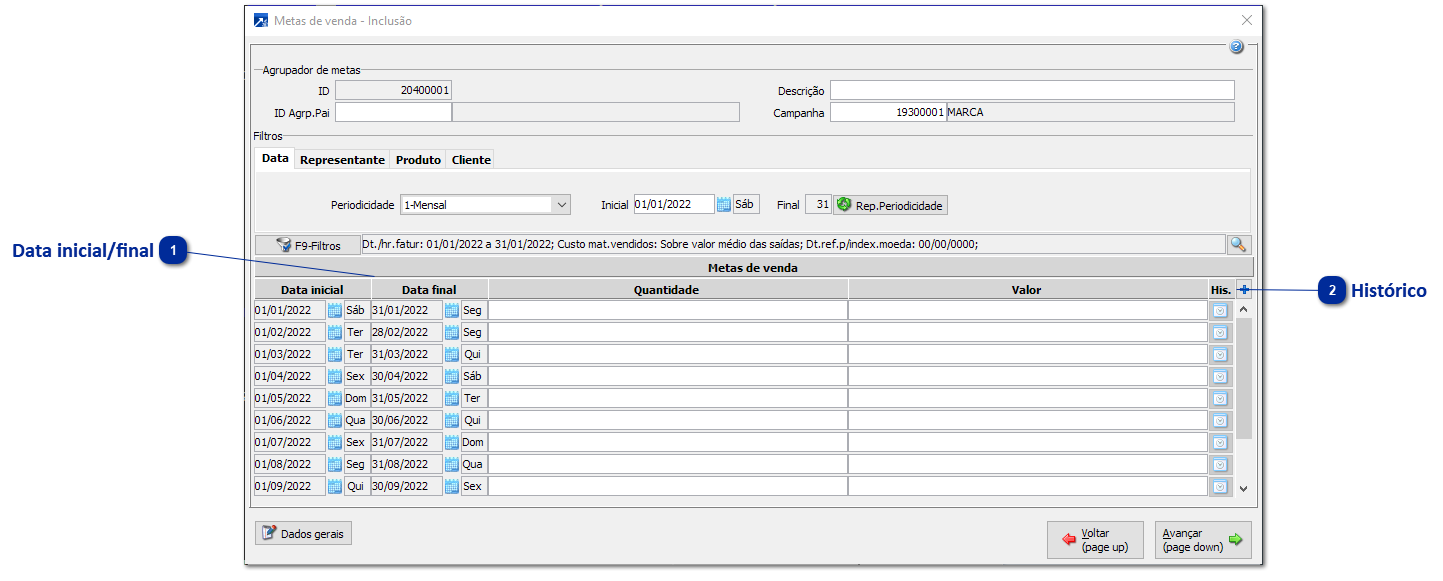The height and width of the screenshot is (581, 1443).
Task: Open calendar for Data final 31/08/2022
Action: (452, 464)
